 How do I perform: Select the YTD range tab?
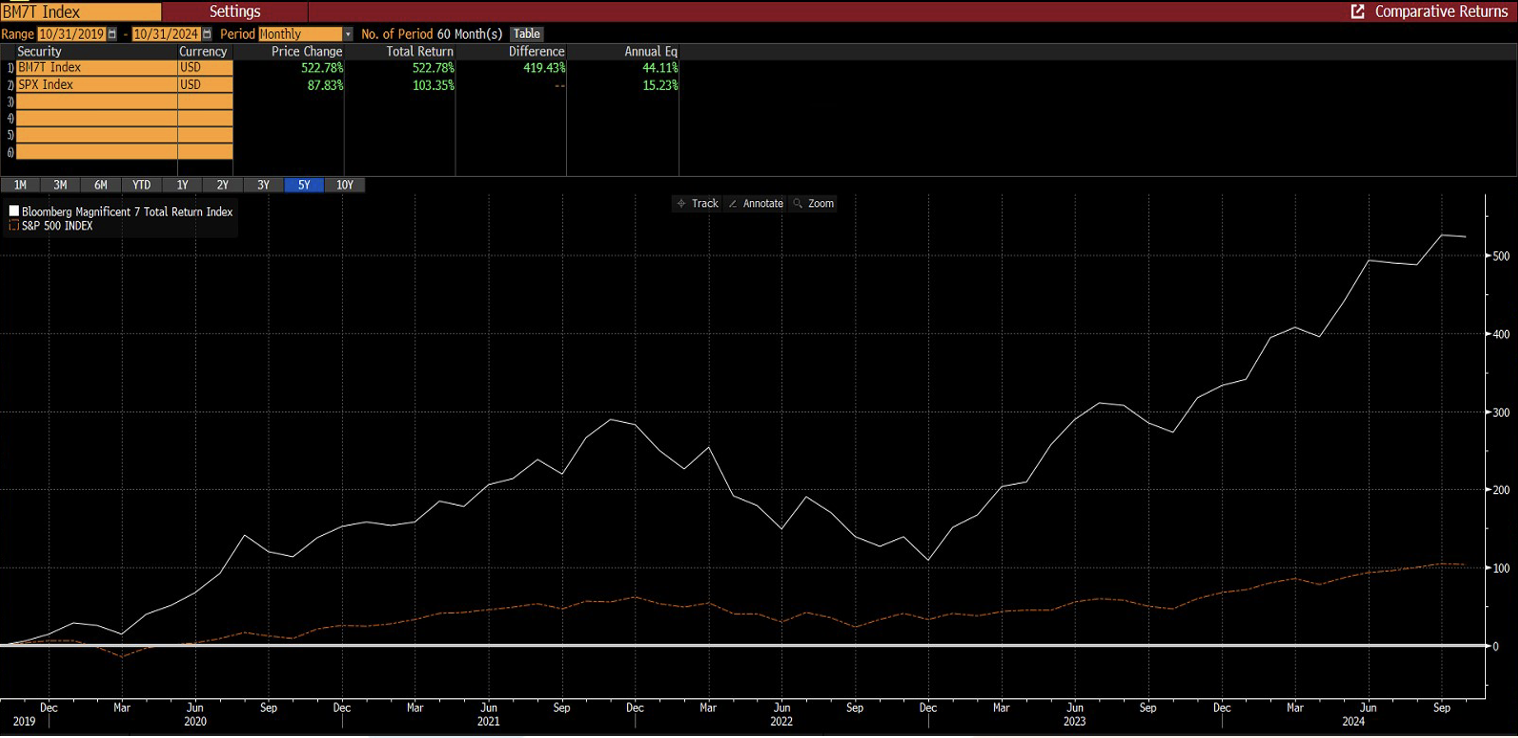[141, 185]
